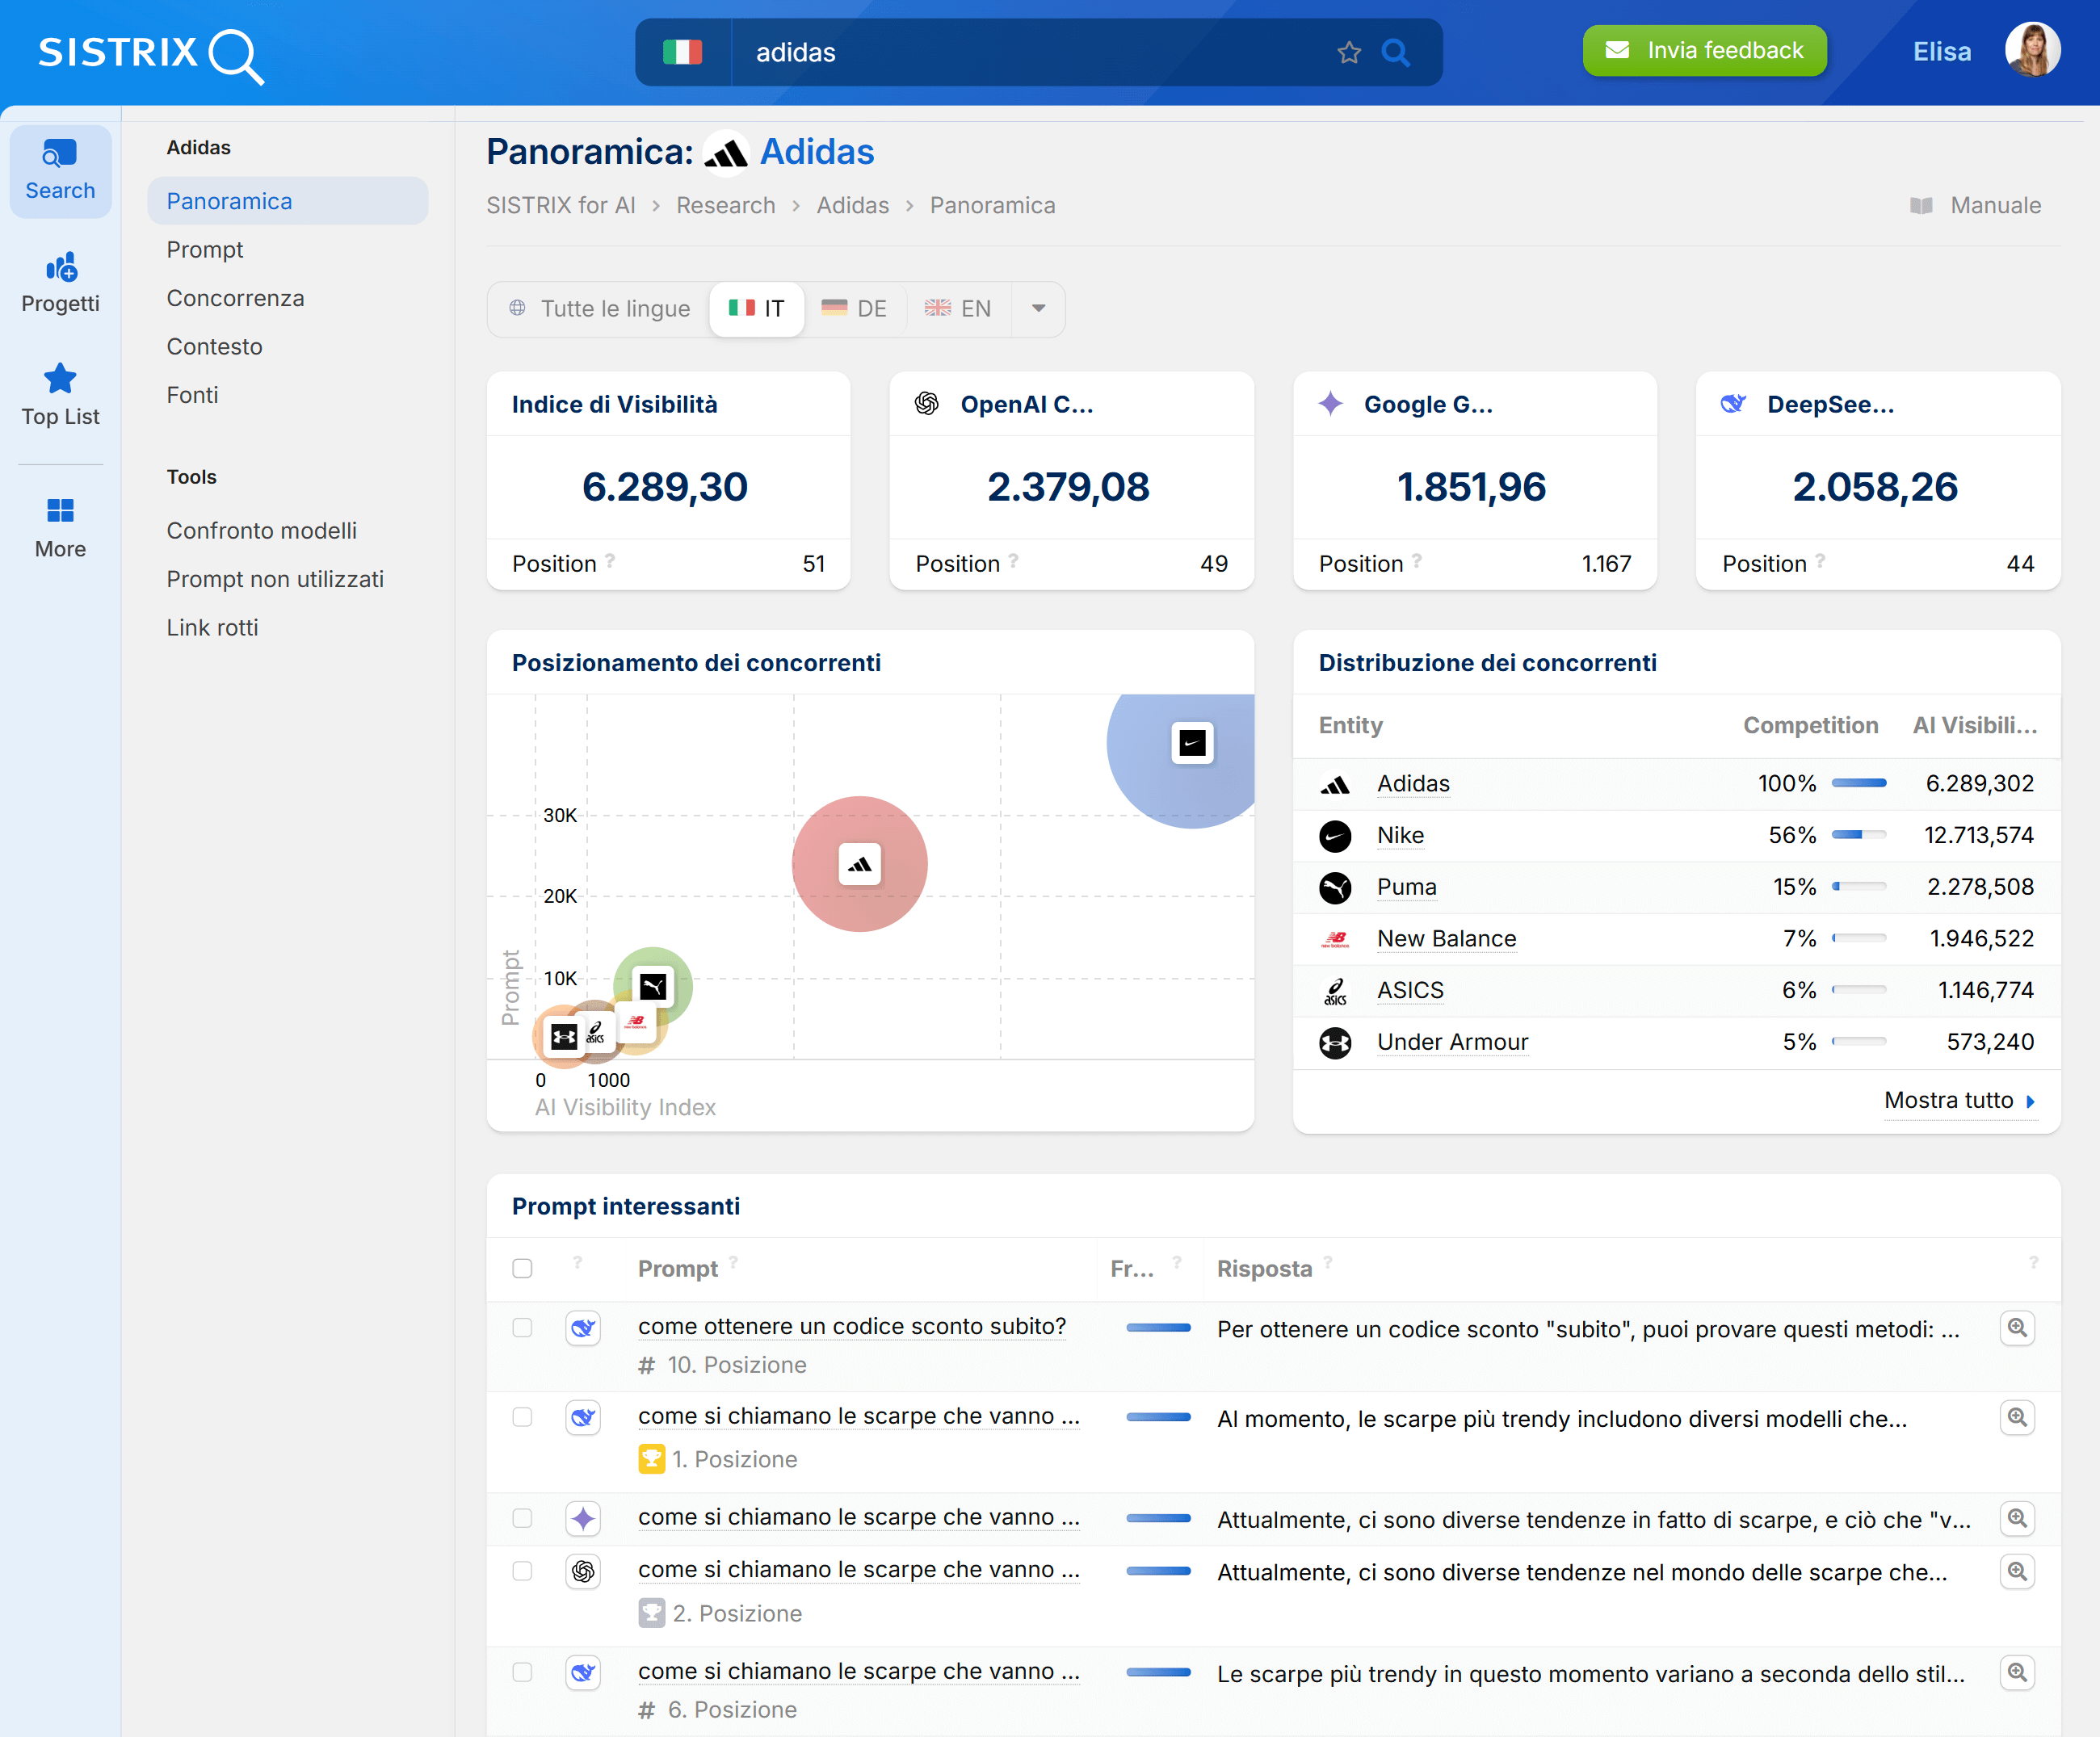Open Concorrenza in the left menu

click(235, 298)
